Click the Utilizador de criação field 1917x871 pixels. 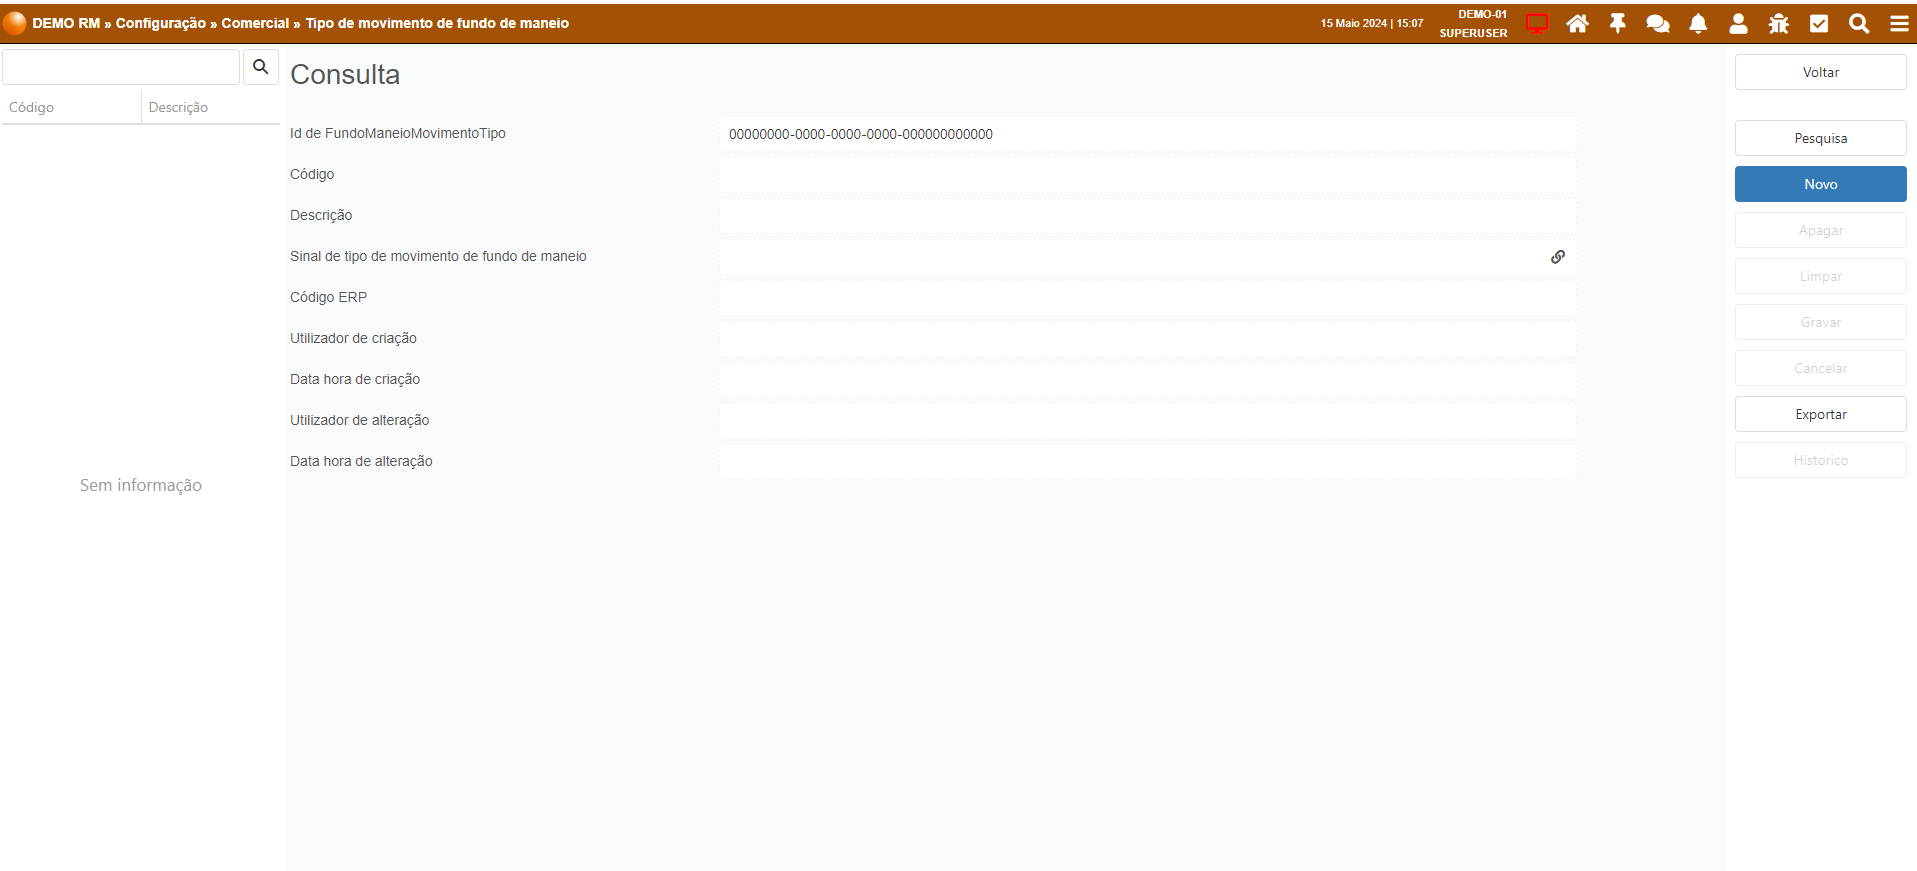click(x=1147, y=339)
